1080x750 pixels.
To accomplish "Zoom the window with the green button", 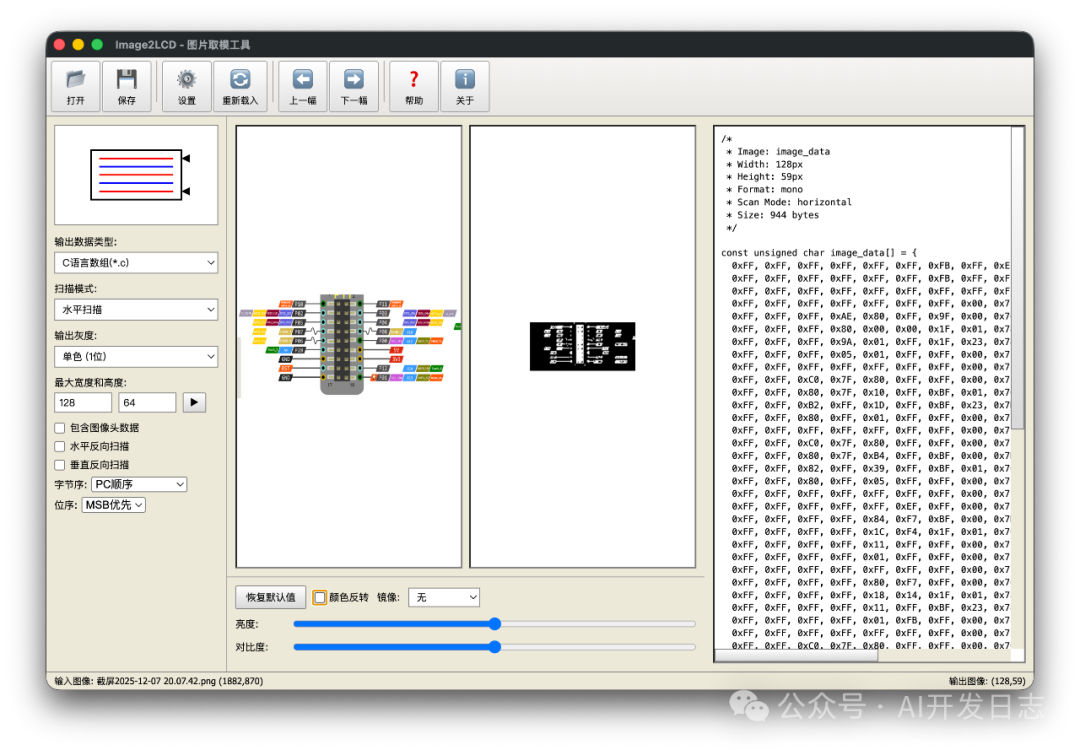I will (x=97, y=45).
